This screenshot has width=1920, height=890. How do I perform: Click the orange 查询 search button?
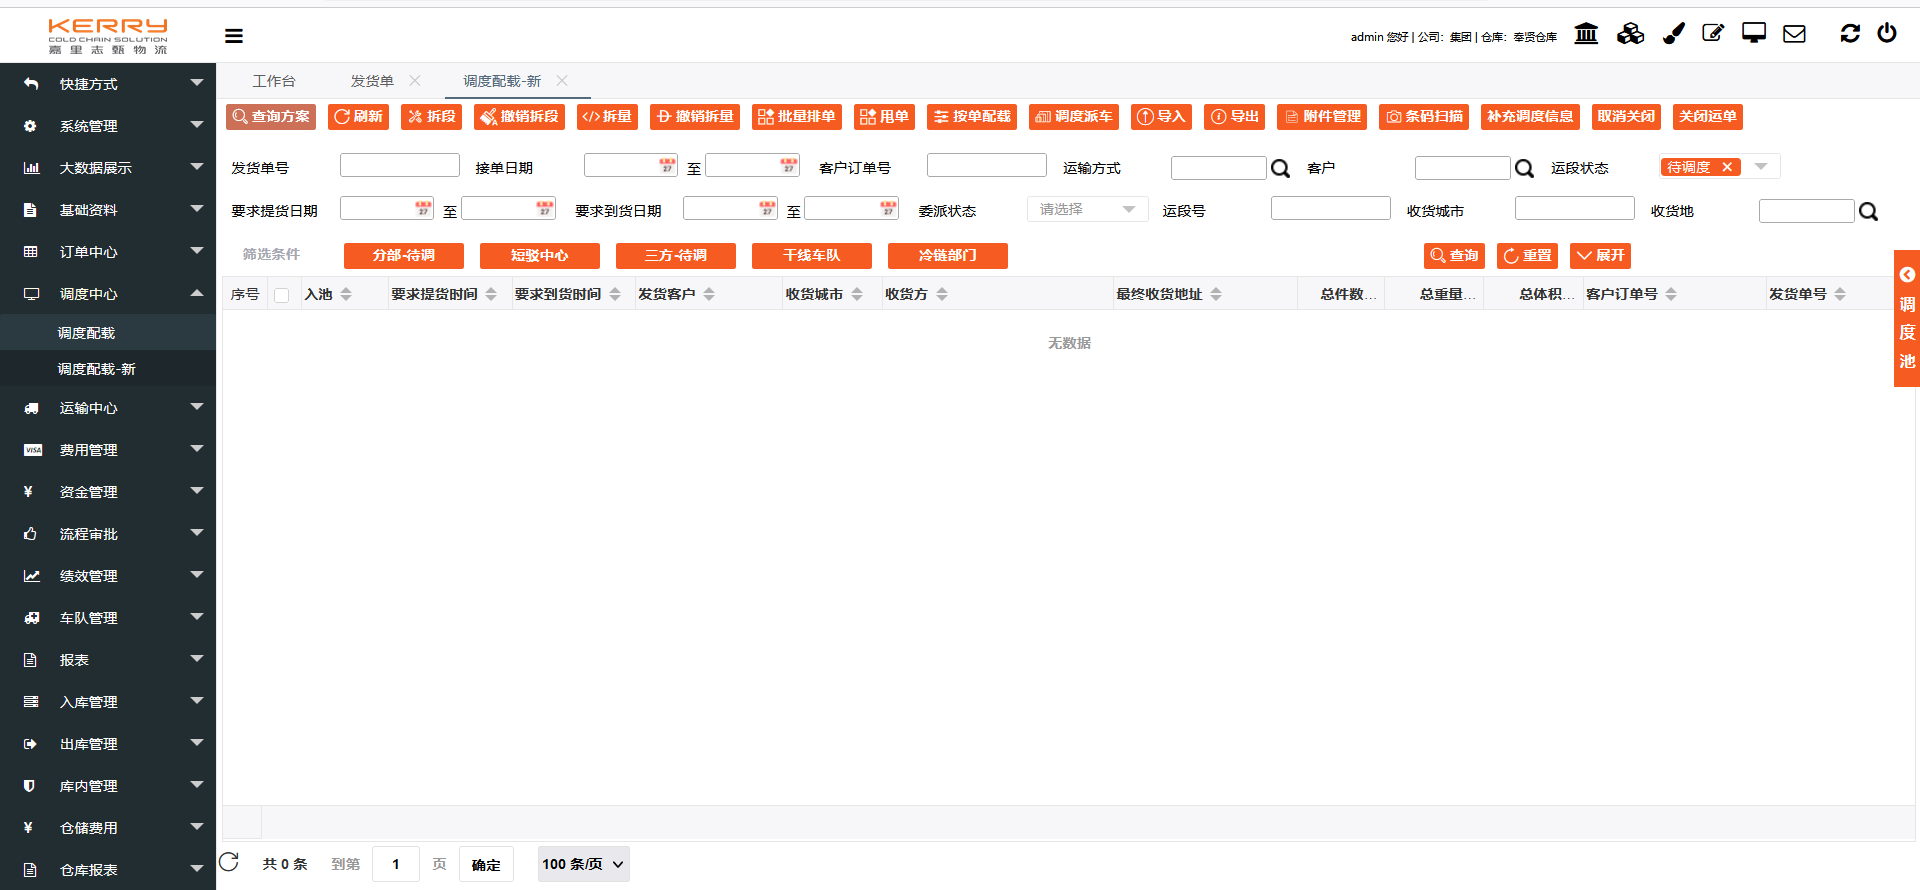pos(1455,256)
